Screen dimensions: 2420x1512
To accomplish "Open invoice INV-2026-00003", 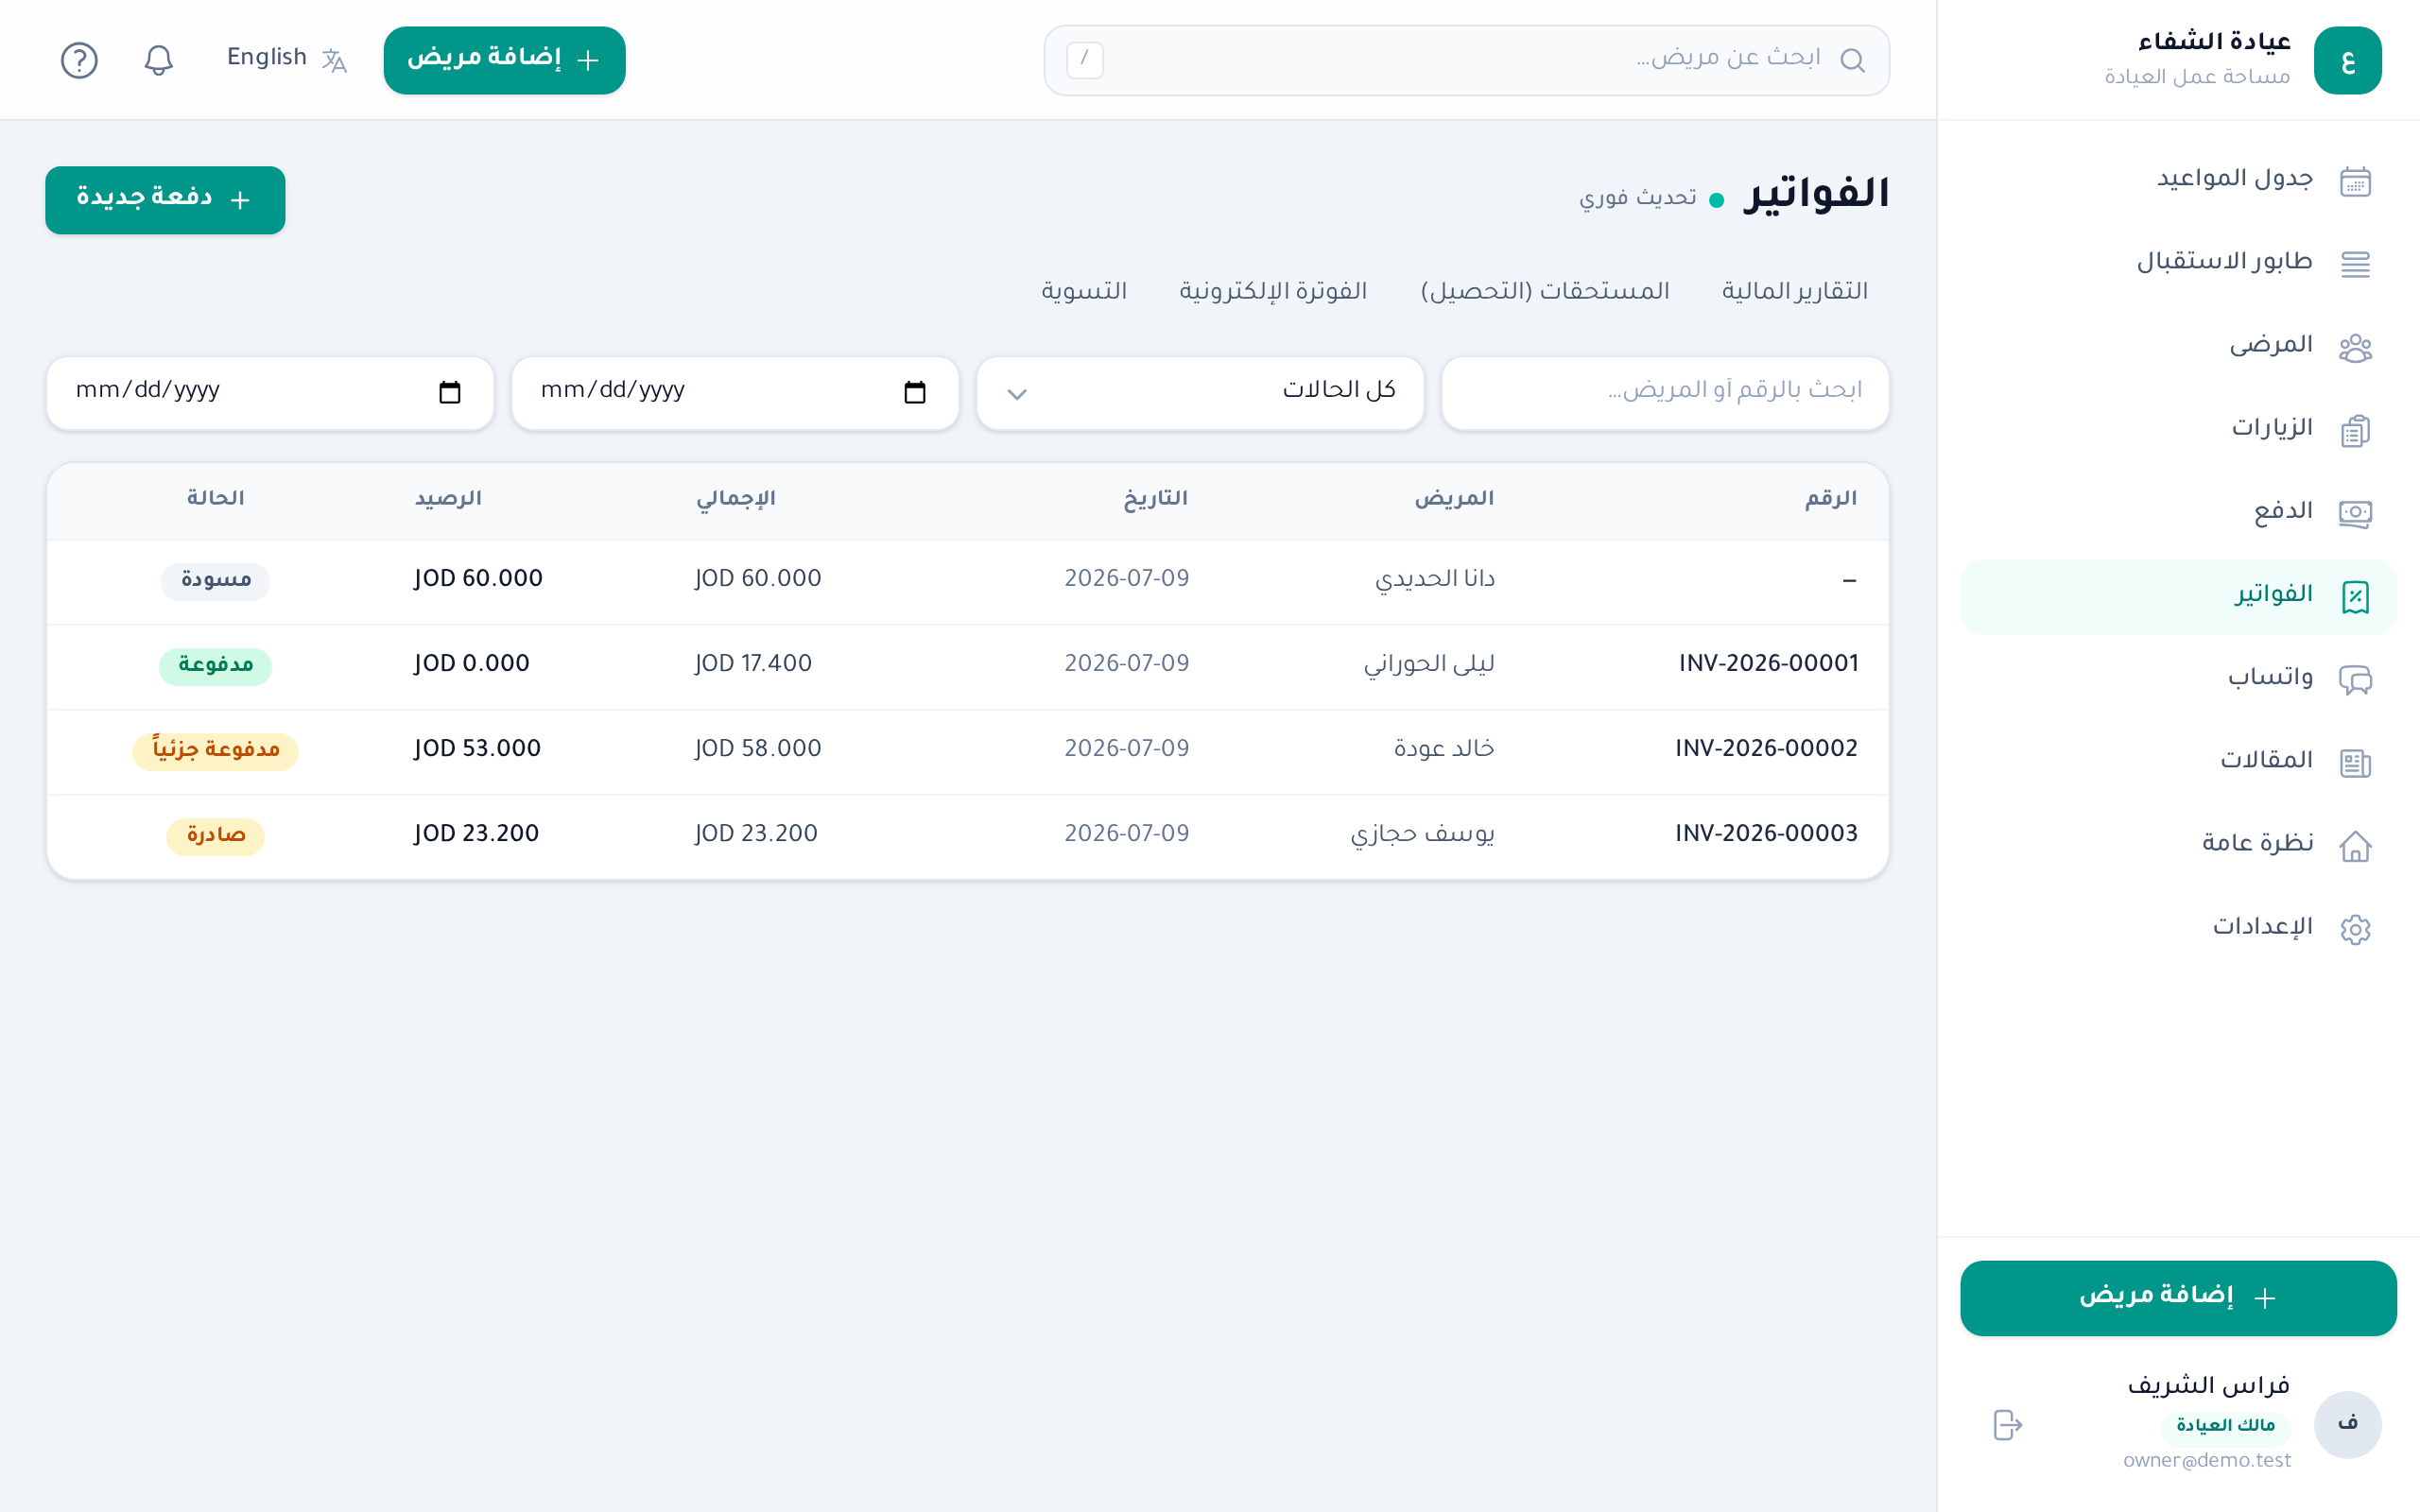I will tap(1766, 834).
